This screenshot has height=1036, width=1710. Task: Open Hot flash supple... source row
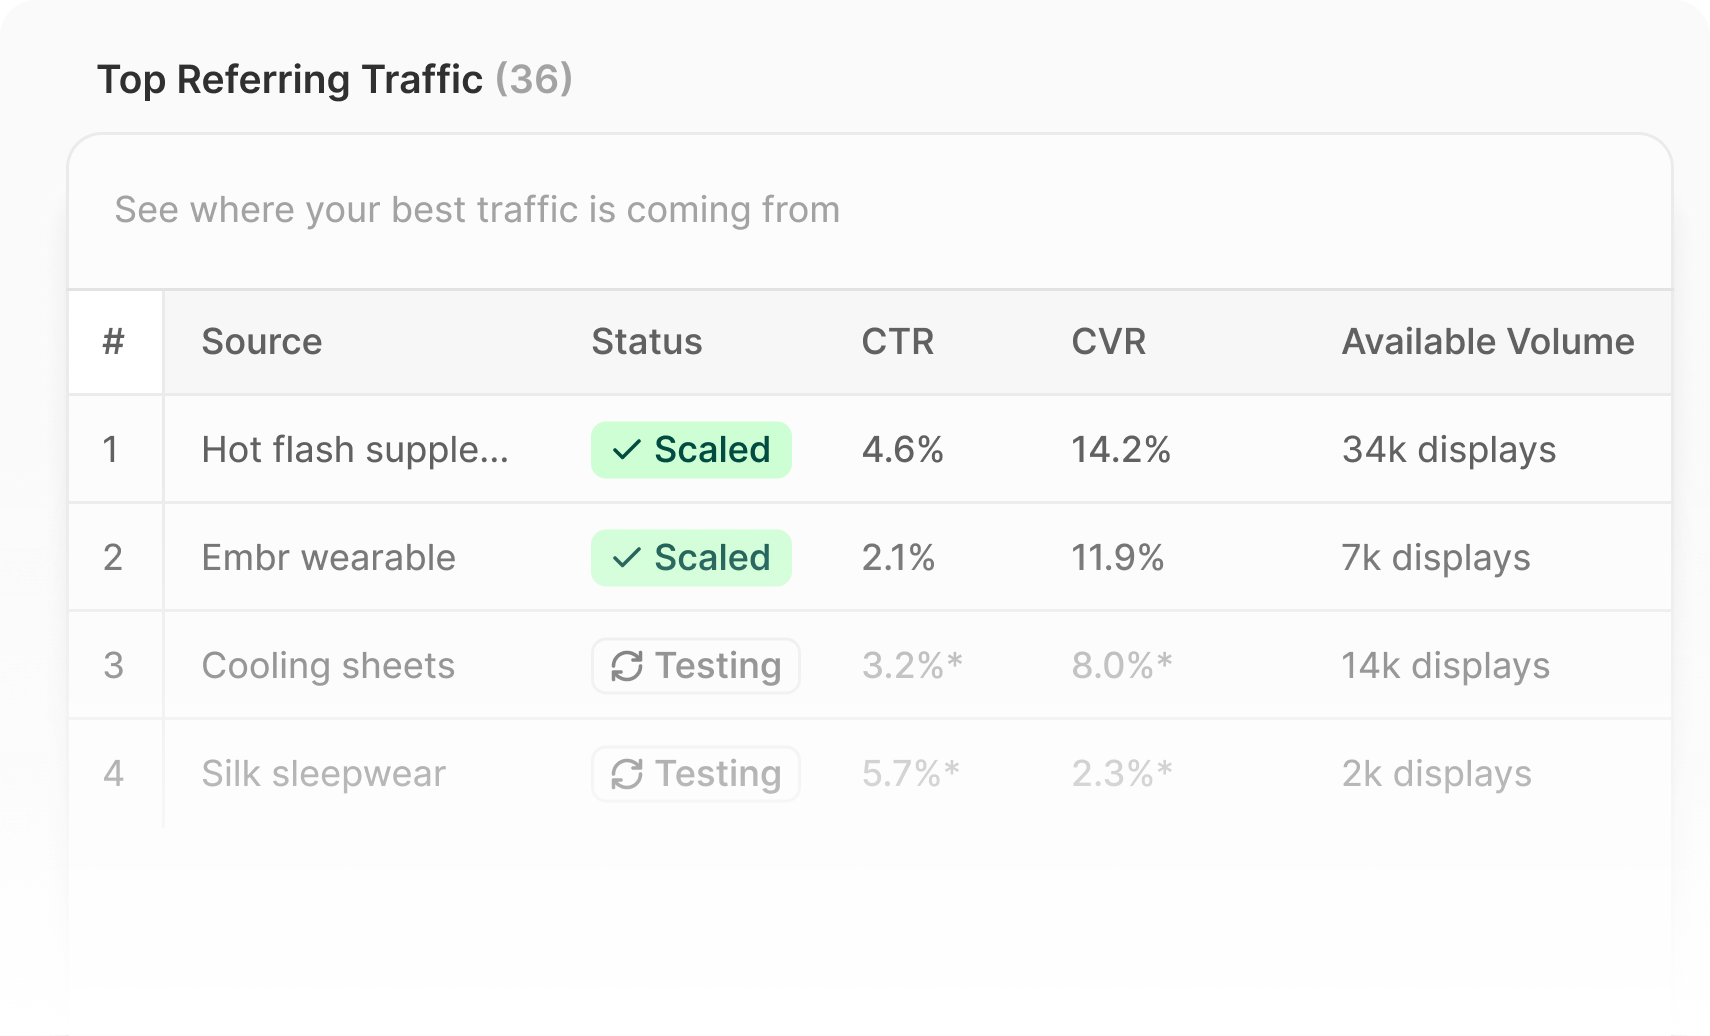355,450
